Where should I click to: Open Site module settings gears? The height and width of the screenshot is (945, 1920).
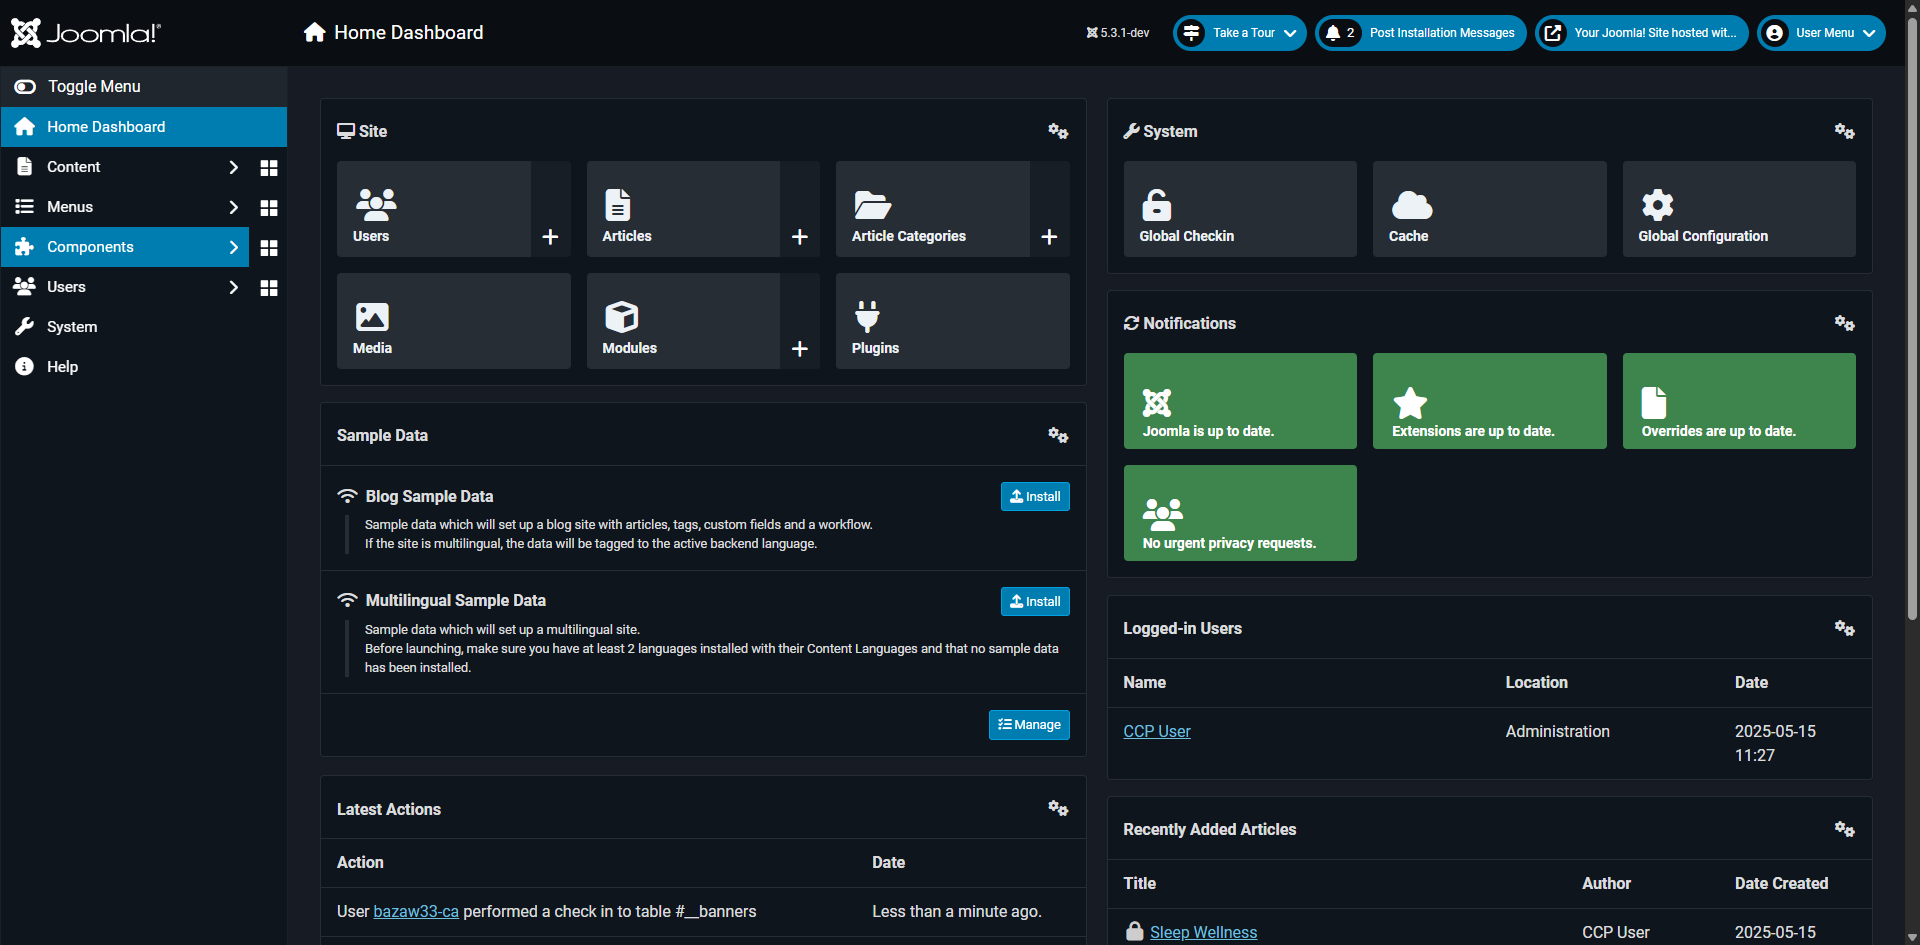tap(1058, 131)
